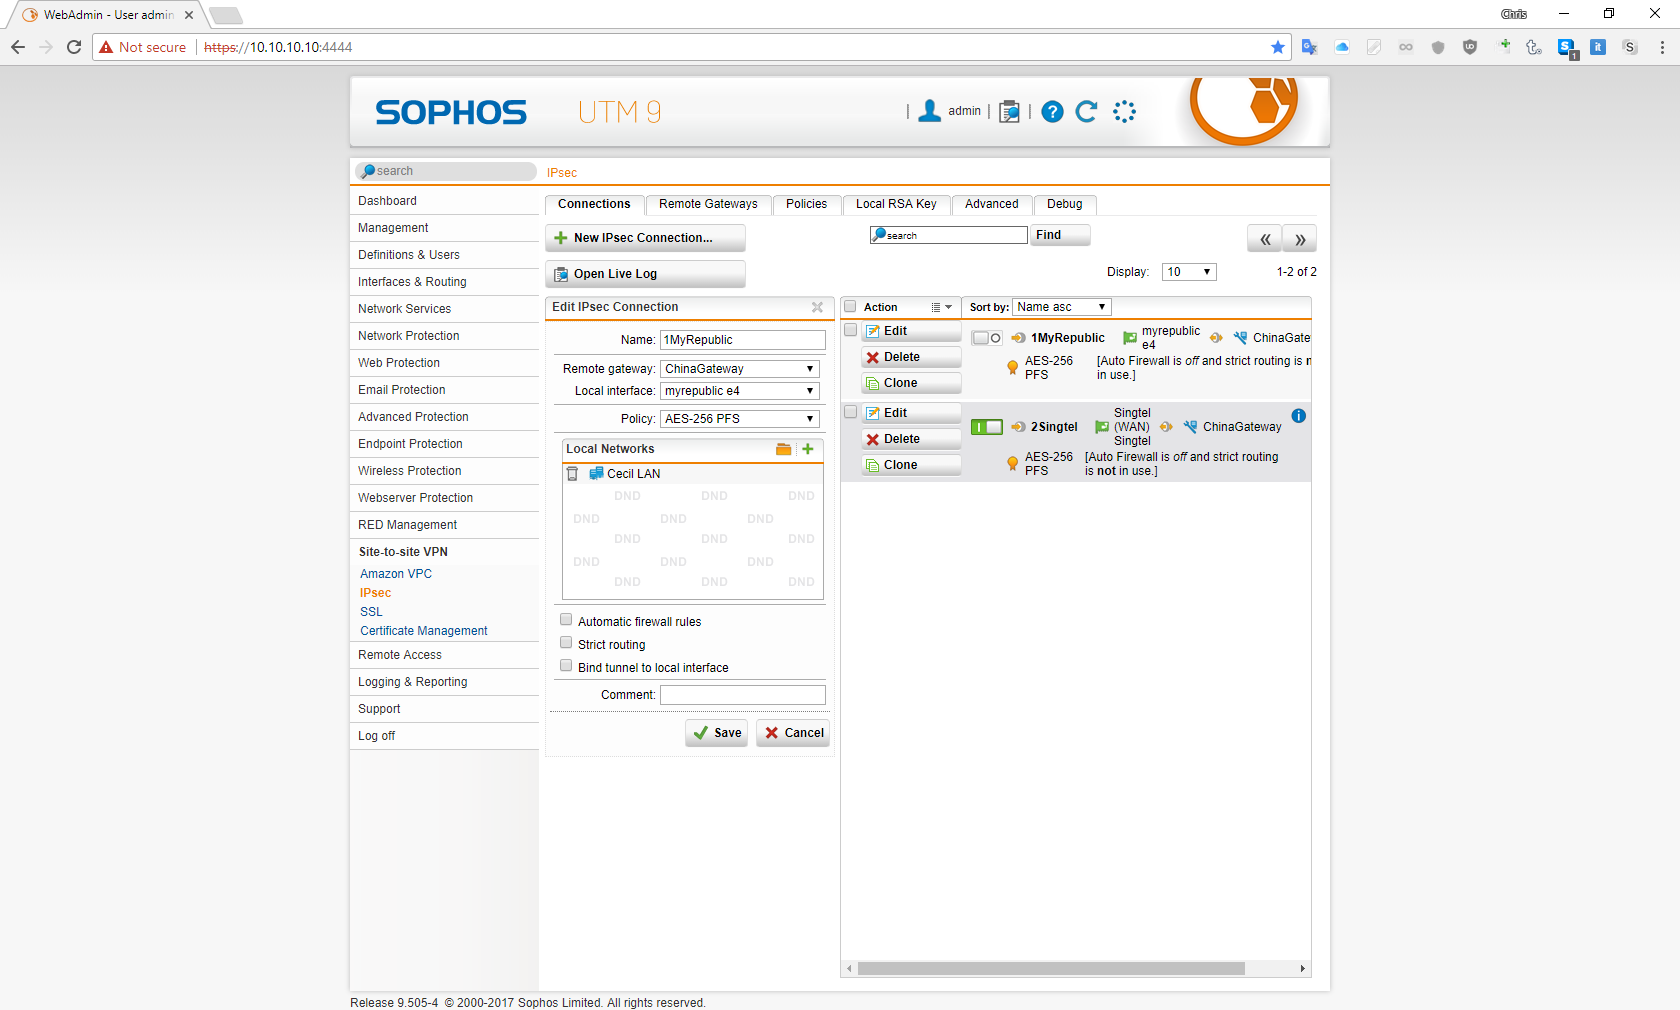
Task: Click the translate extension icon in toolbar
Action: (1310, 47)
